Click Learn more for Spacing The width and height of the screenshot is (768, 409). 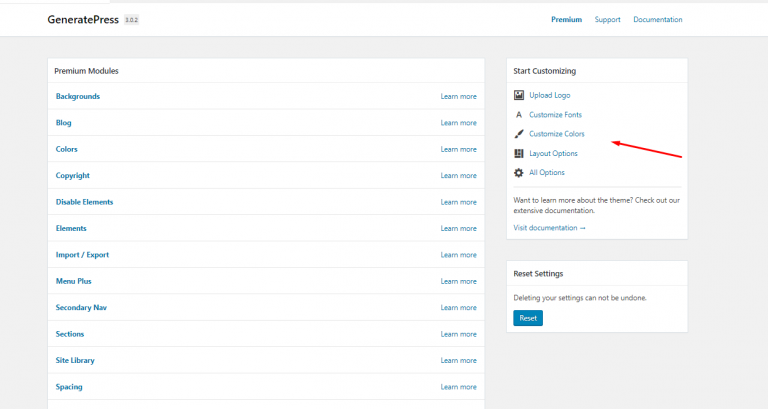458,387
